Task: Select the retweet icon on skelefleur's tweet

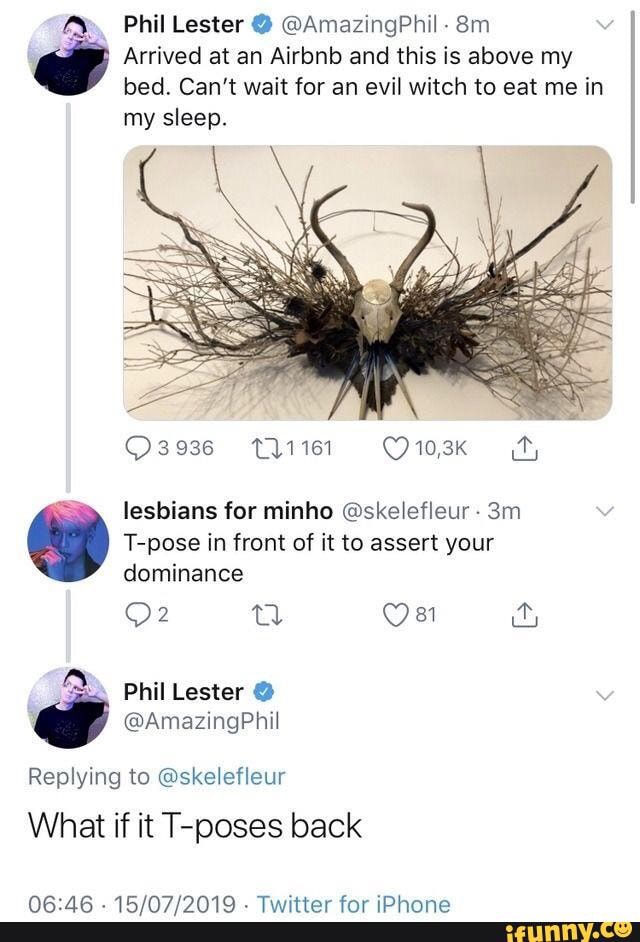Action: point(267,614)
